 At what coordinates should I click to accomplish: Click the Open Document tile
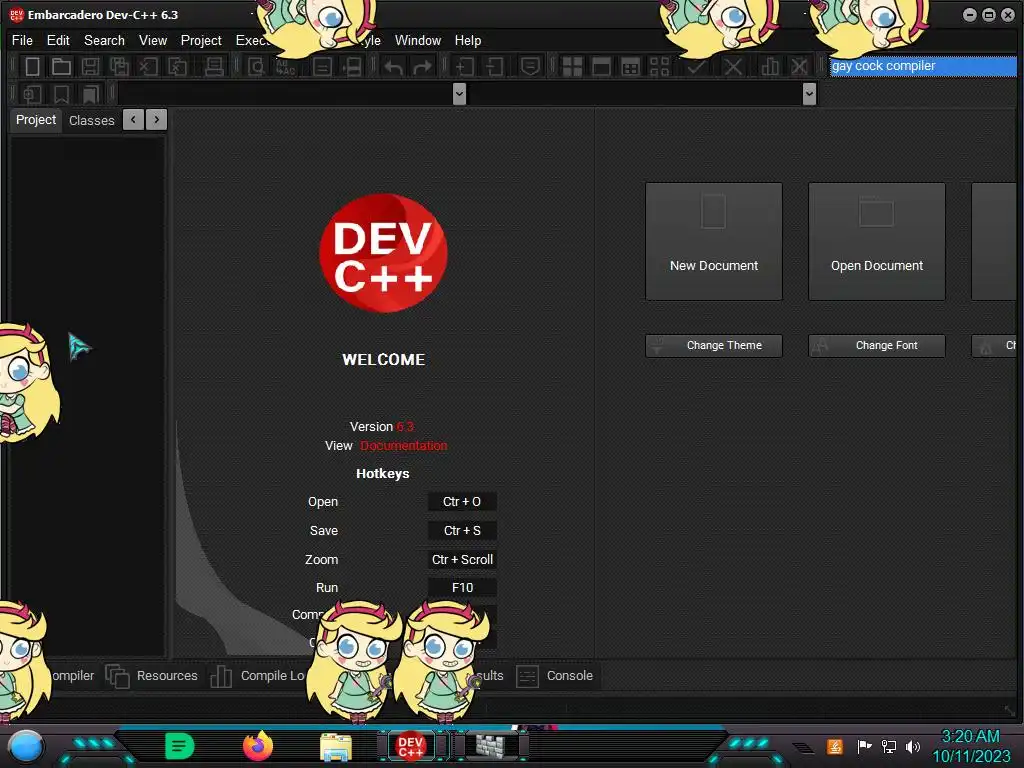pyautogui.click(x=877, y=242)
